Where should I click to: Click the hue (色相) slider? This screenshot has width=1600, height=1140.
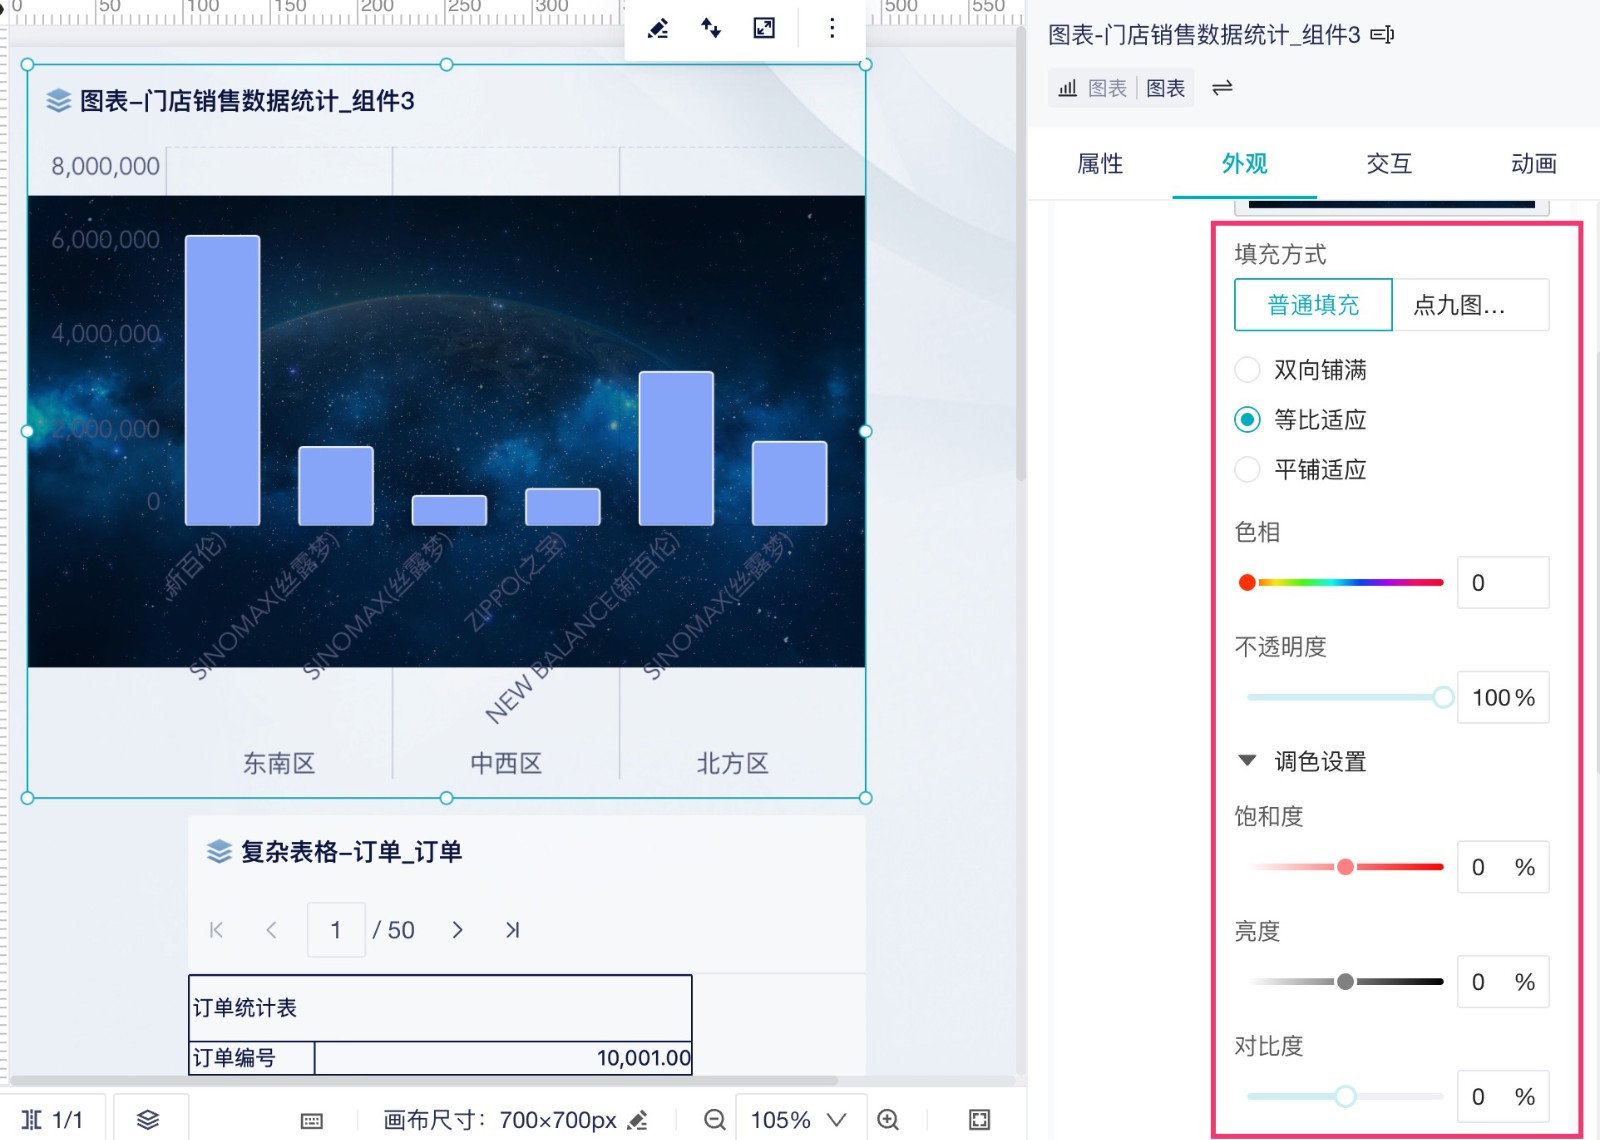1343,582
